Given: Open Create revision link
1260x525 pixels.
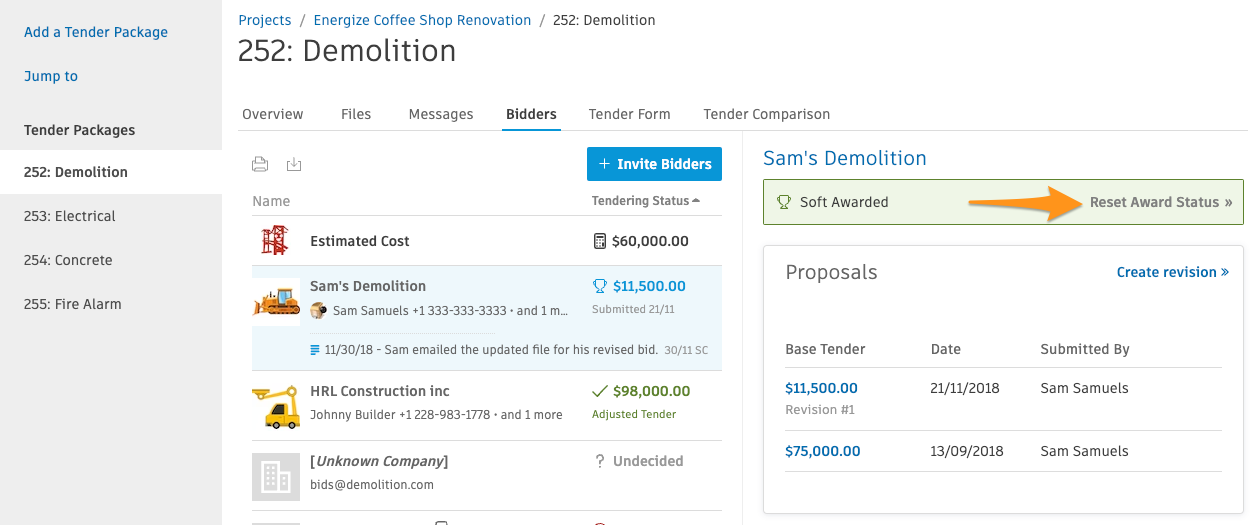Looking at the screenshot, I should (1173, 272).
